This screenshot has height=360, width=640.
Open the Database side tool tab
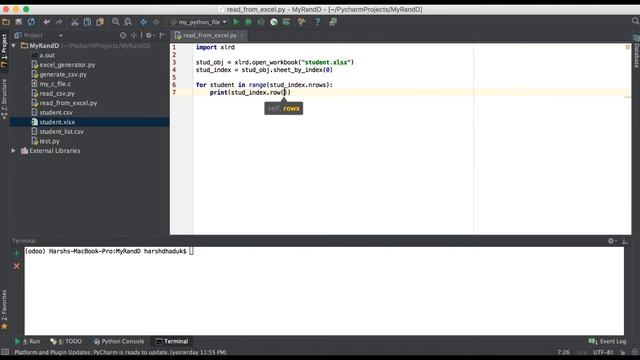(x=636, y=52)
